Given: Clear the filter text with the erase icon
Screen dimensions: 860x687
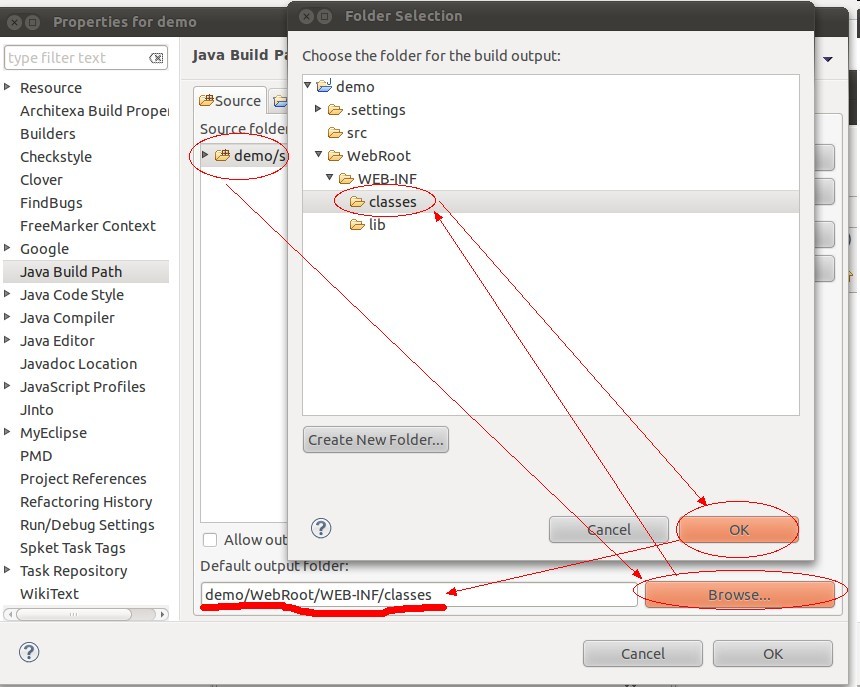Looking at the screenshot, I should tap(156, 58).
